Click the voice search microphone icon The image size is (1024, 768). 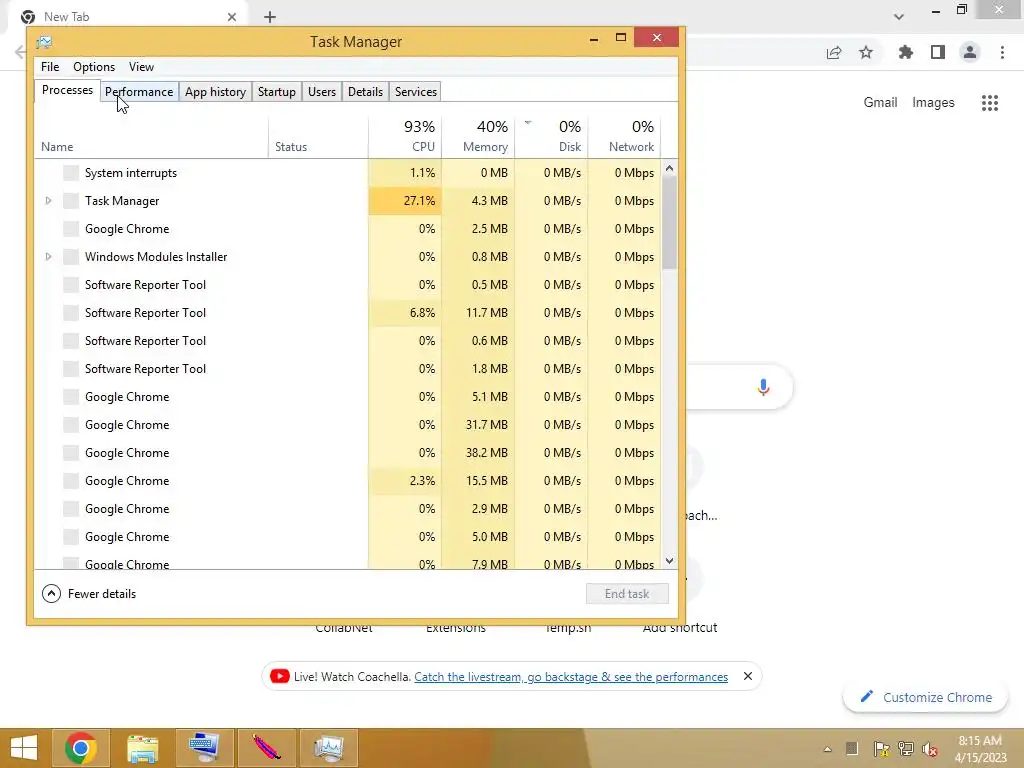pyautogui.click(x=763, y=387)
